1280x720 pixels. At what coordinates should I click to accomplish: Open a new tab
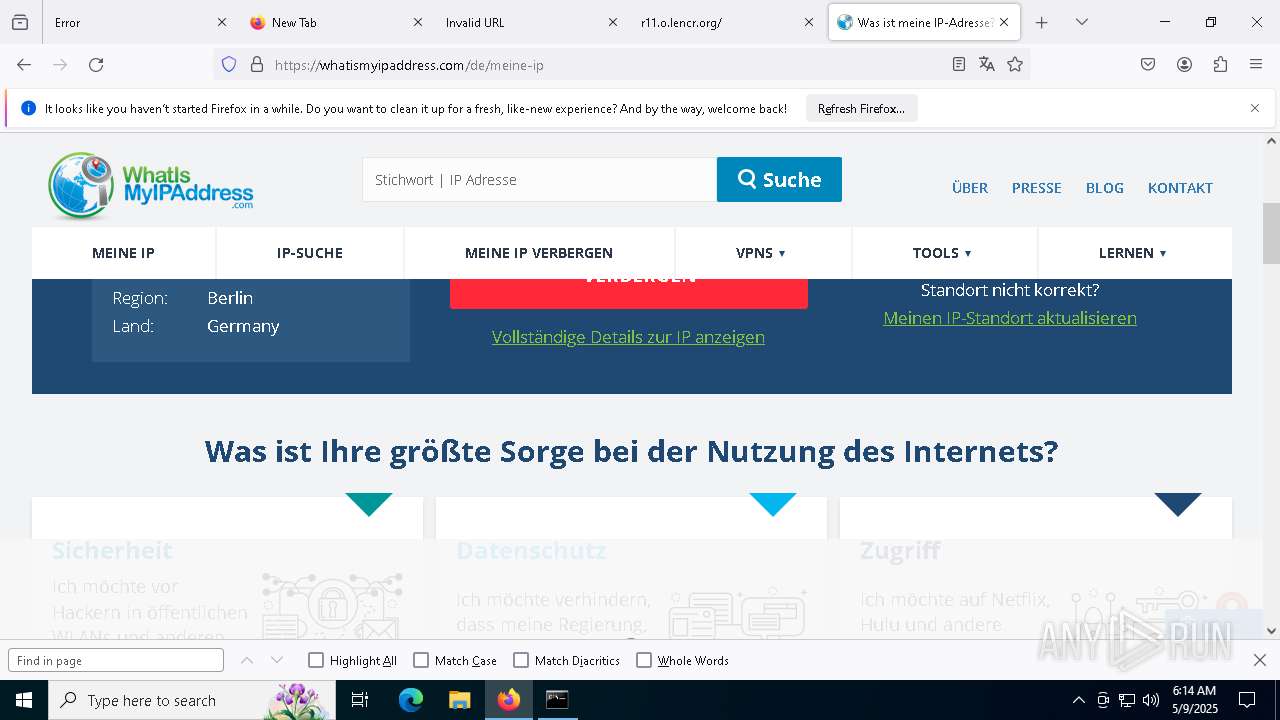click(1041, 22)
